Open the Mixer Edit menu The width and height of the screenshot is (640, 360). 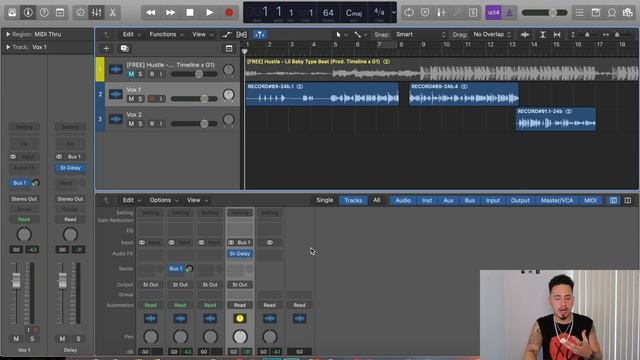click(x=131, y=200)
